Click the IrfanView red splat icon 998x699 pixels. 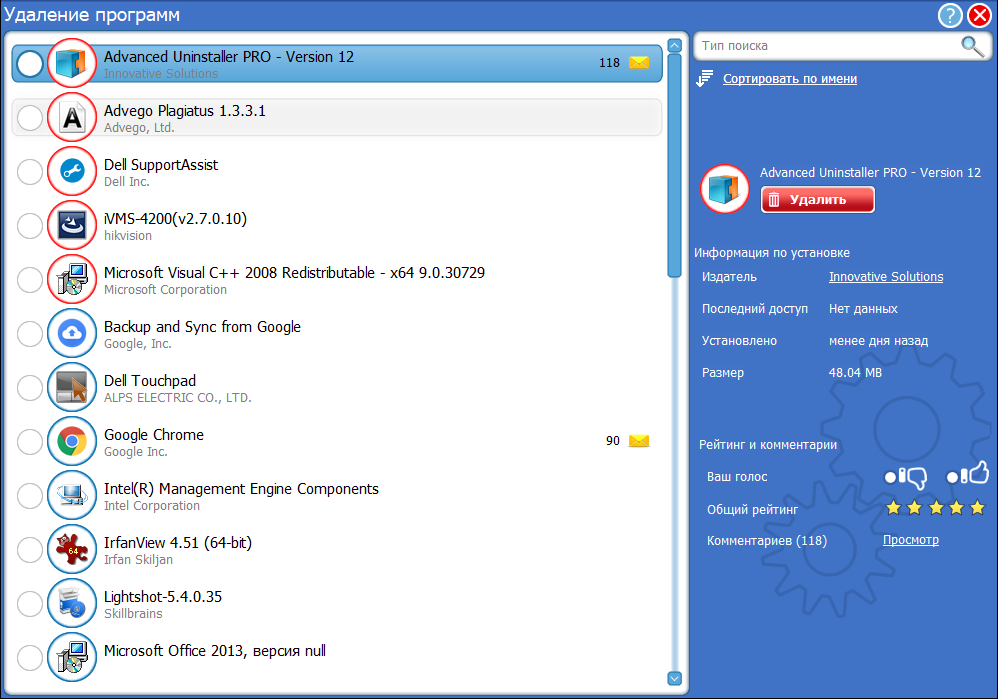click(x=72, y=549)
